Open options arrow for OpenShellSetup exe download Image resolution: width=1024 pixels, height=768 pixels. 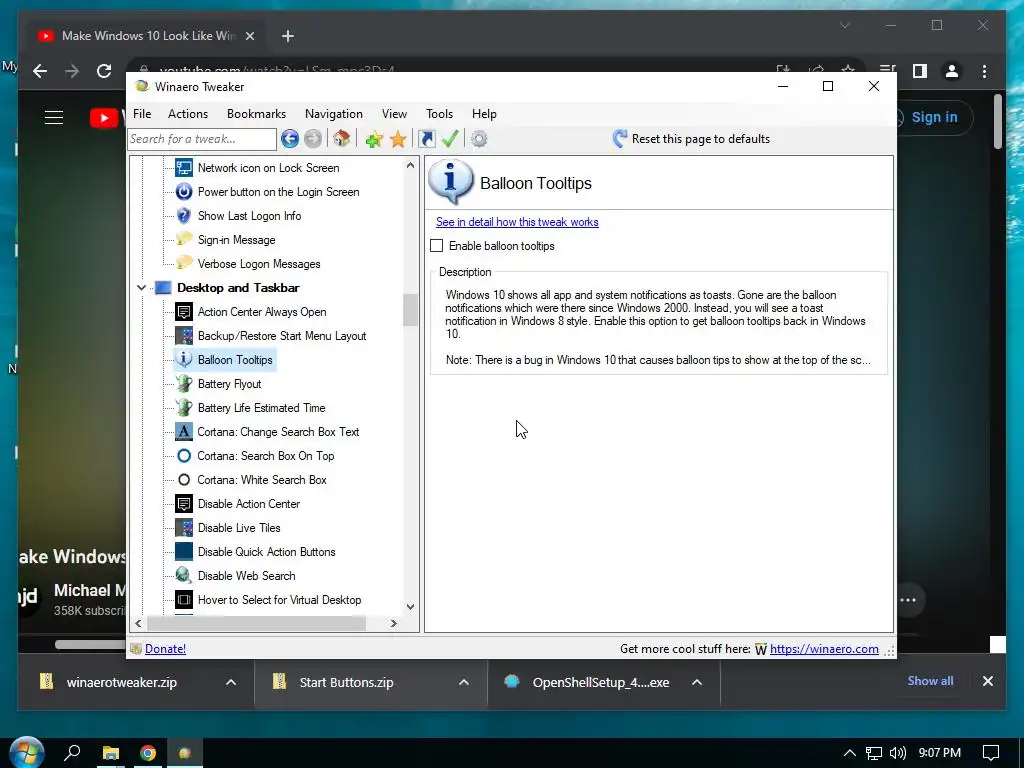pyautogui.click(x=697, y=682)
